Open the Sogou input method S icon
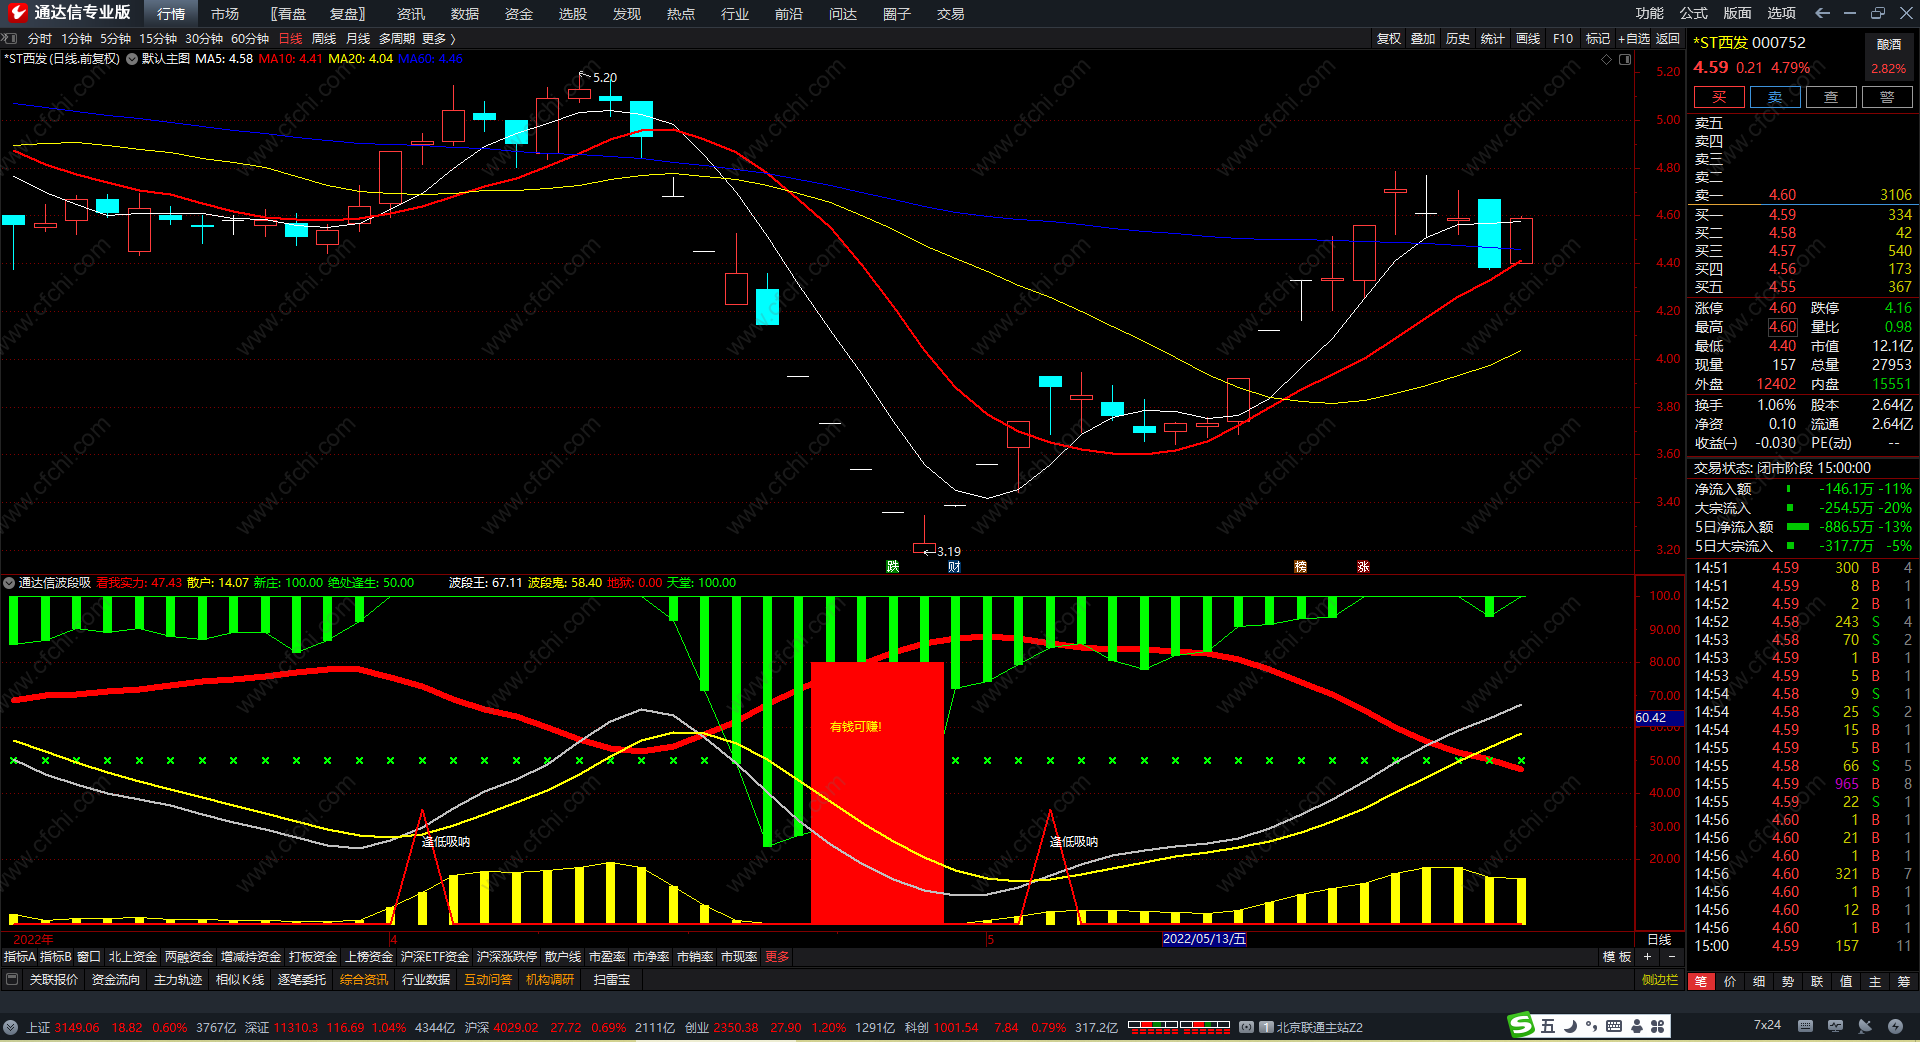Image resolution: width=1920 pixels, height=1042 pixels. [x=1521, y=1026]
